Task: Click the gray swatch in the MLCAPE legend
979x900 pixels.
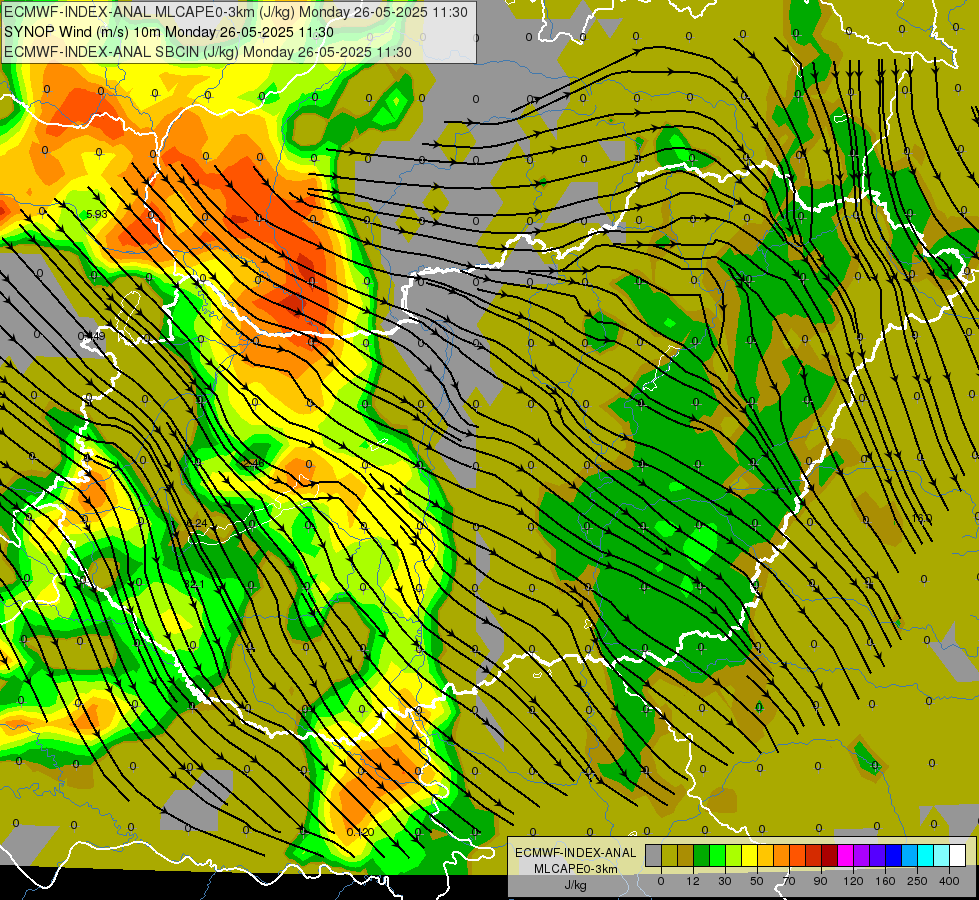Action: coord(653,856)
